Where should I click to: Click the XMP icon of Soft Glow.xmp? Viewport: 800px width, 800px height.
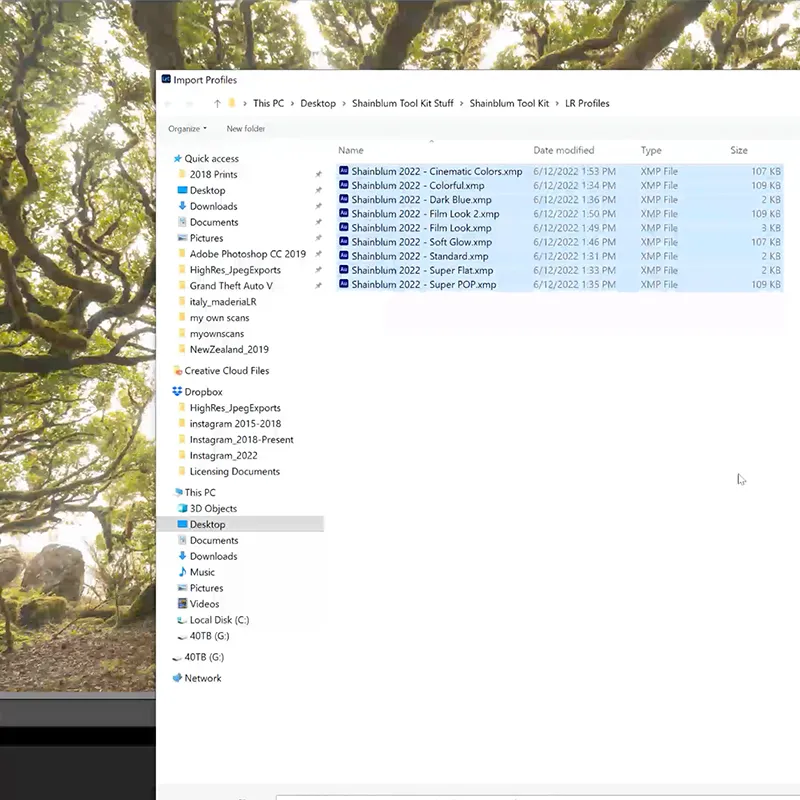point(344,242)
